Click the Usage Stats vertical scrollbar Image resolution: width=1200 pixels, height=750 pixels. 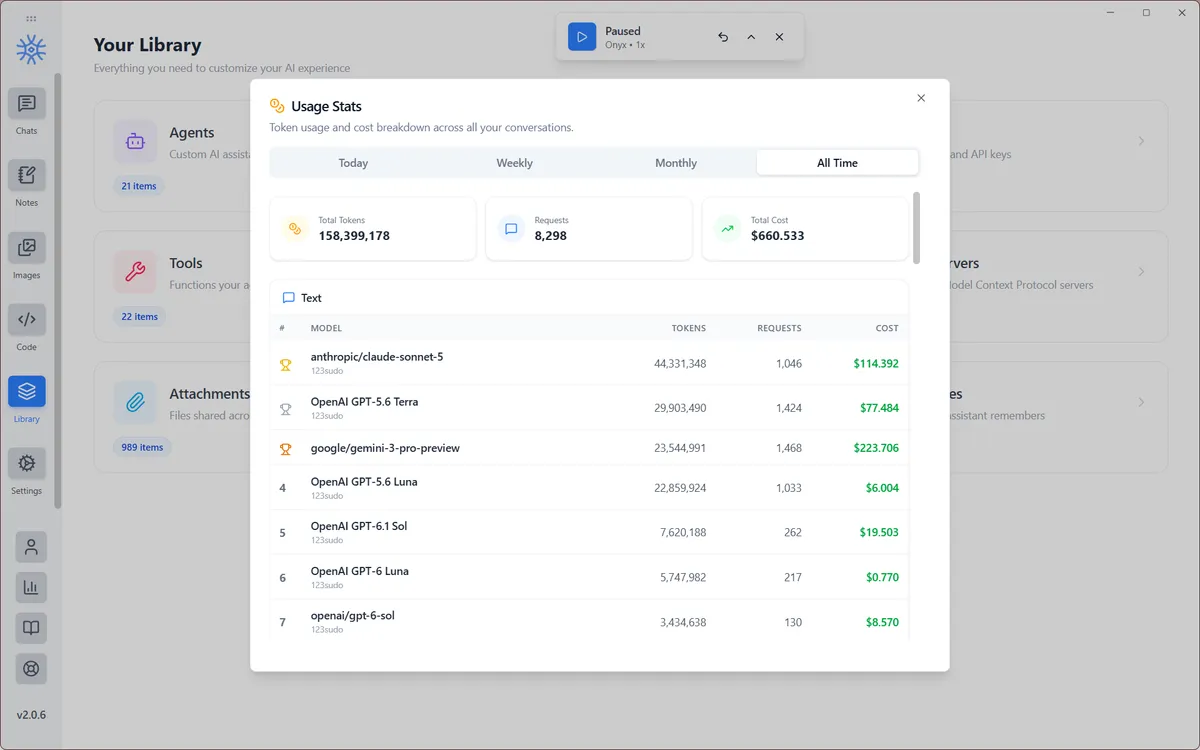tap(916, 227)
